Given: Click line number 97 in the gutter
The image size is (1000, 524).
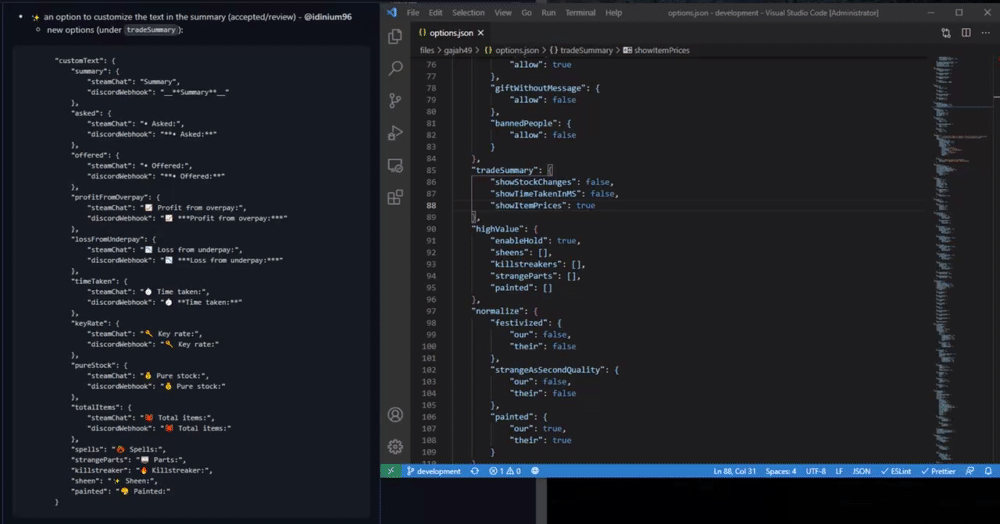Looking at the screenshot, I should pos(431,311).
